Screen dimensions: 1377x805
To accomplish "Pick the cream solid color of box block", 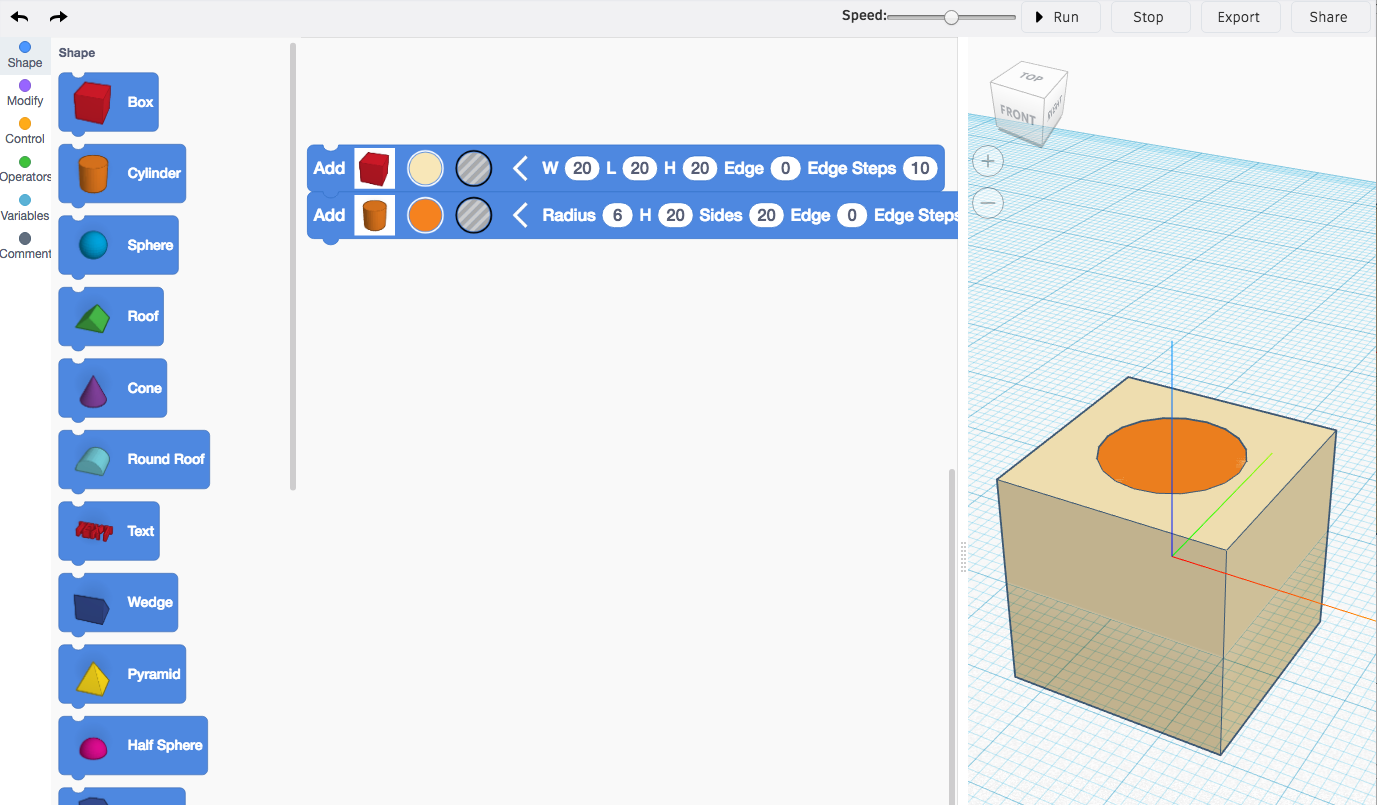I will (426, 168).
